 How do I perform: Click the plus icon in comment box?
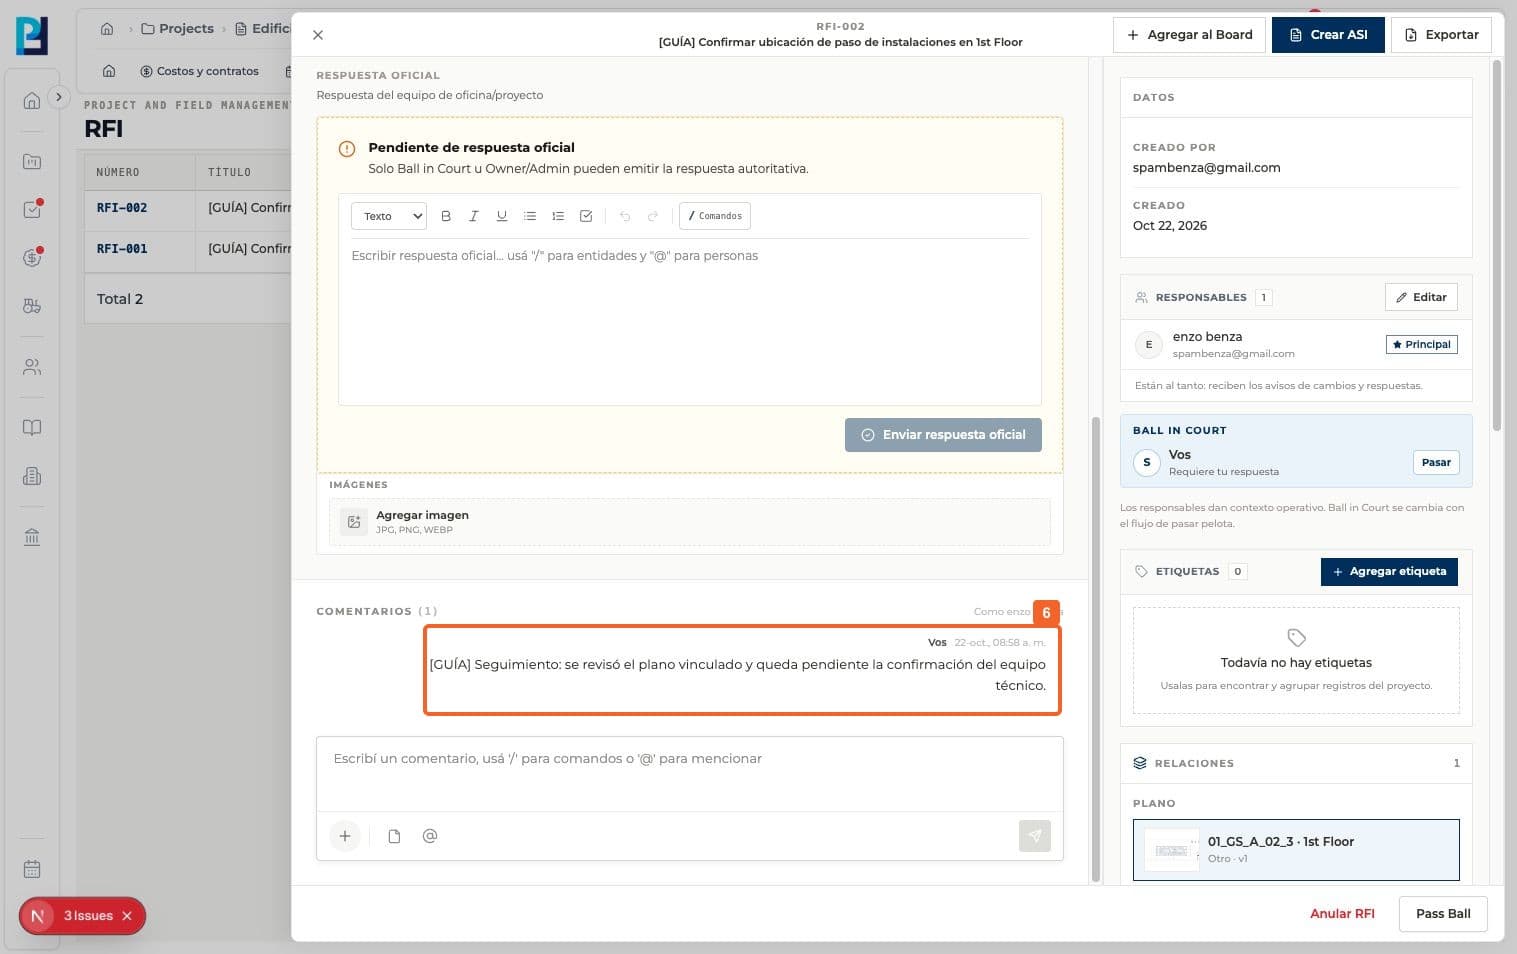pos(344,836)
